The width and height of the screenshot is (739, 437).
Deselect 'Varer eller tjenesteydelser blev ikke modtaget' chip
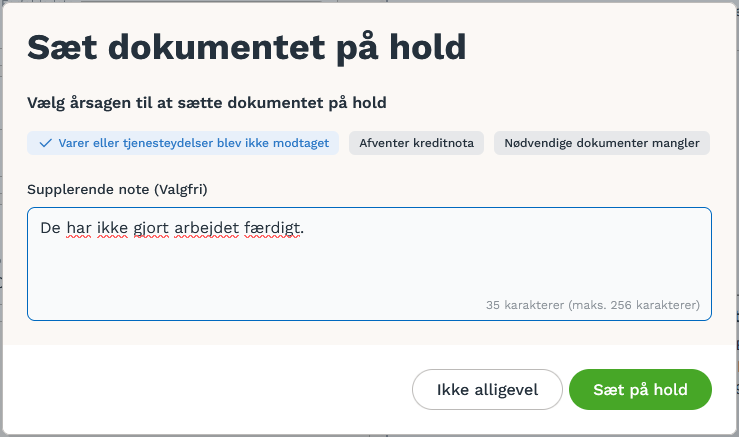[183, 143]
